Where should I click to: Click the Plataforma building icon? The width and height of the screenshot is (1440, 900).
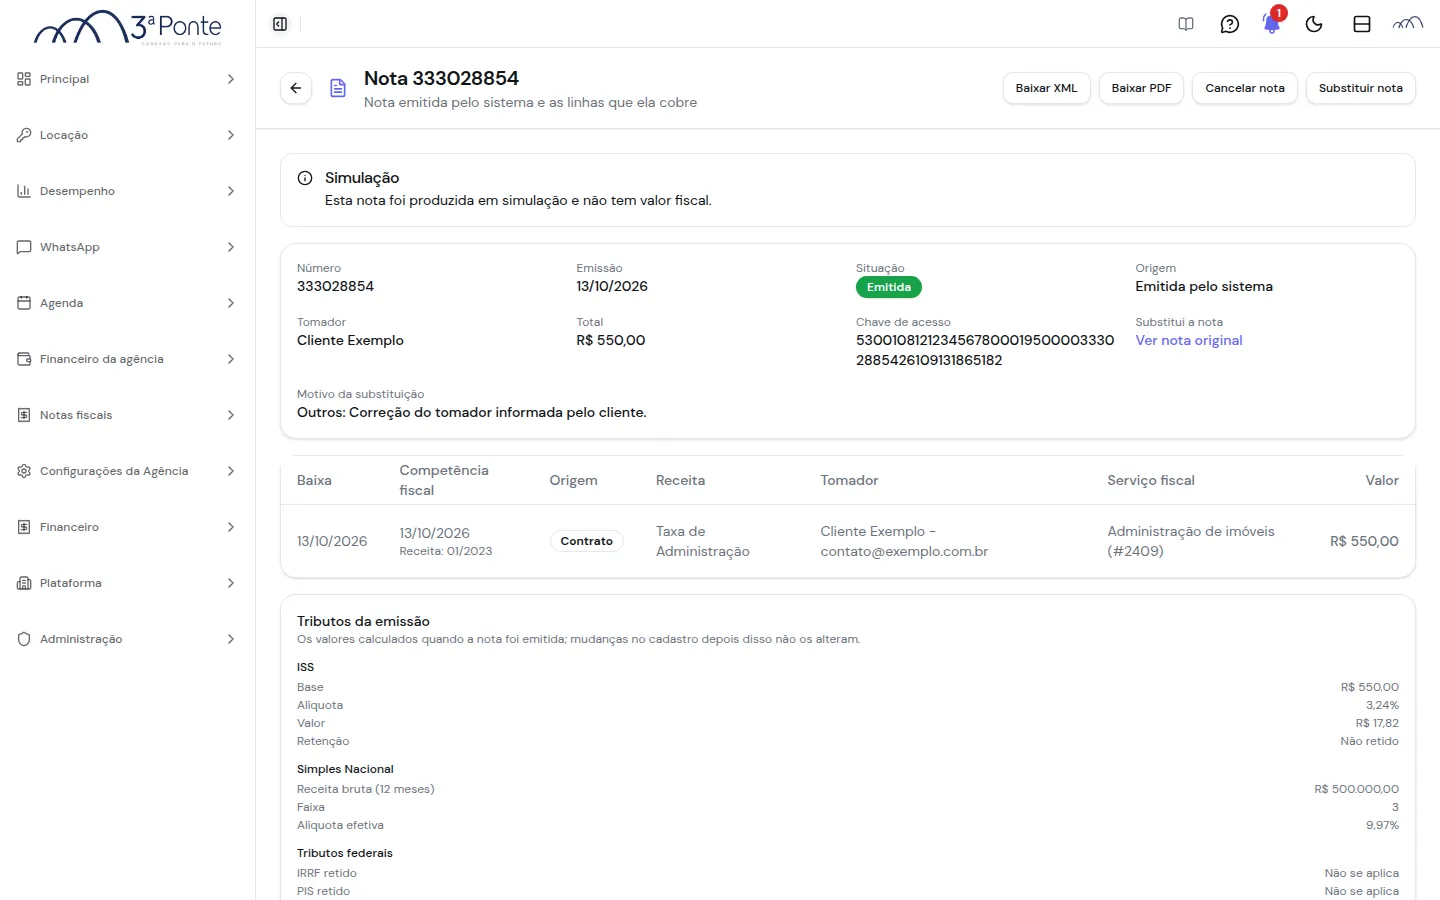24,583
